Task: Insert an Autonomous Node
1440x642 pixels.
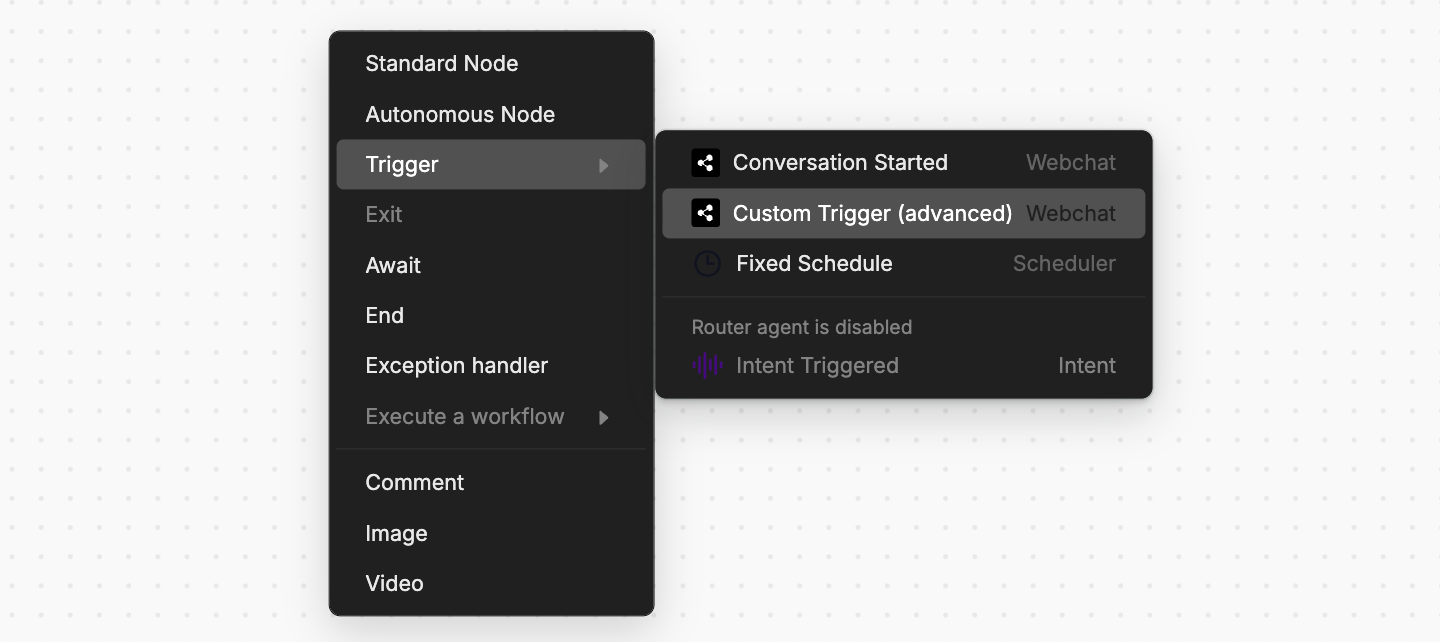Action: coord(491,114)
